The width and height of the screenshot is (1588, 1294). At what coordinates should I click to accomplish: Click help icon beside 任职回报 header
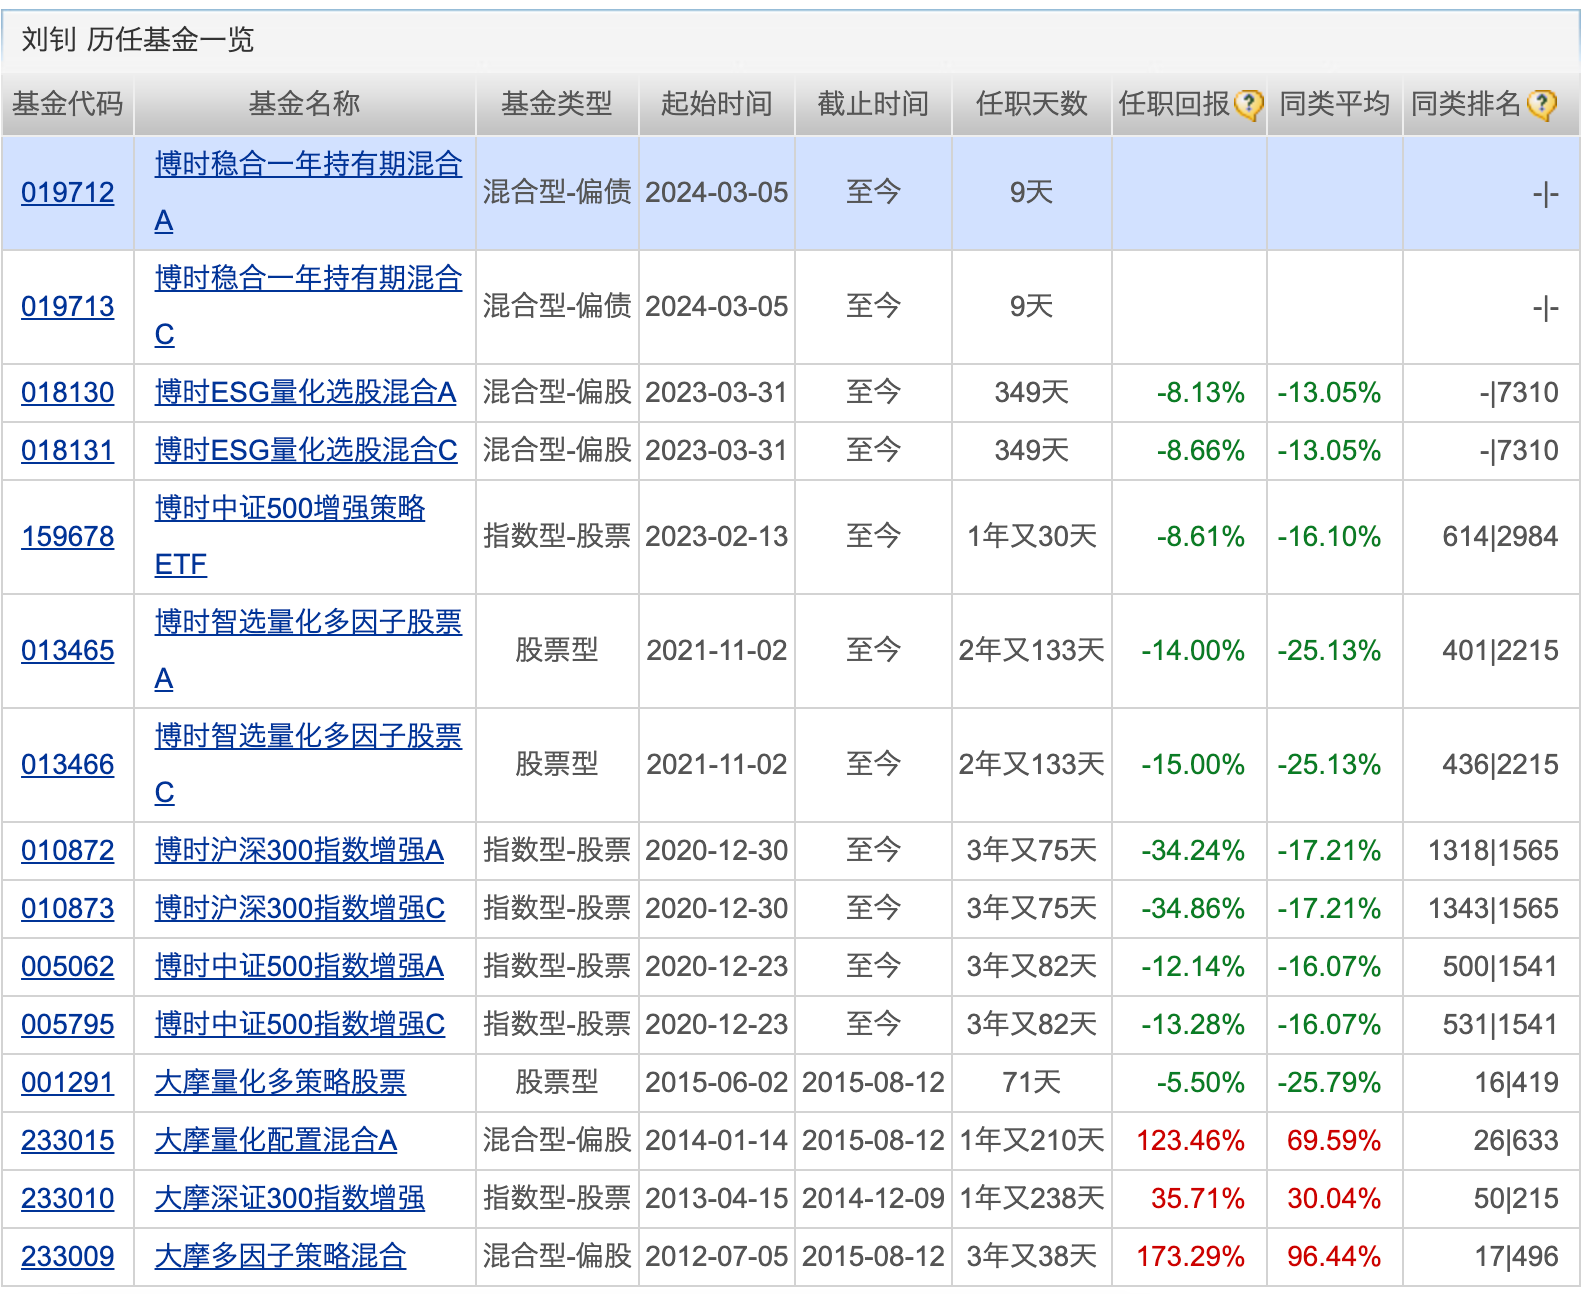pyautogui.click(x=1248, y=104)
